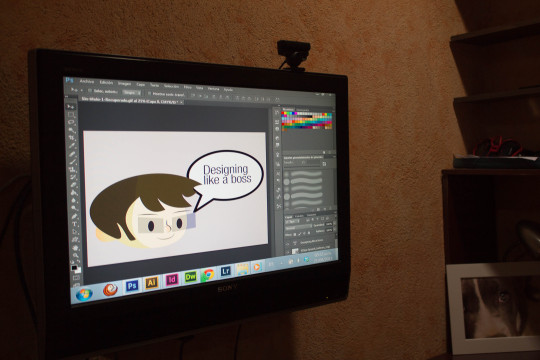Click the Windows Start orb
The image size is (540, 360).
coord(84,295)
